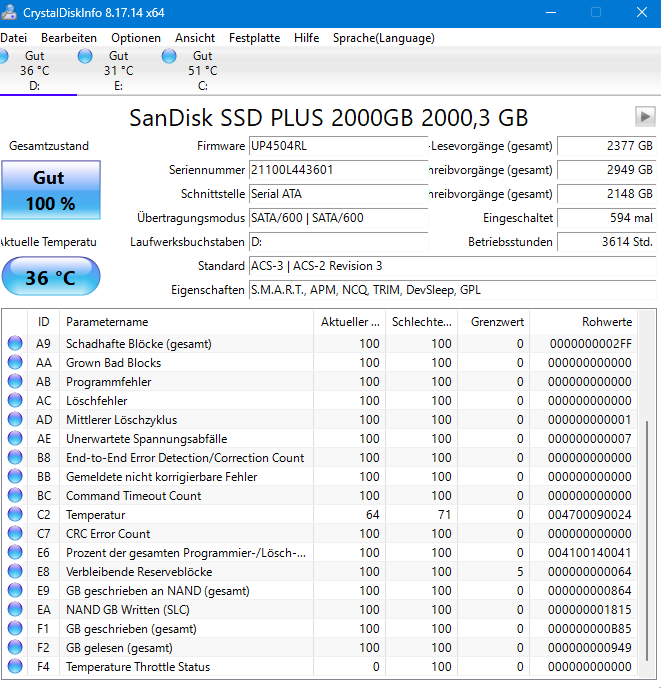Click status orb of C7 CRC Error Count row
Screen dimensions: 661x688
(15, 534)
